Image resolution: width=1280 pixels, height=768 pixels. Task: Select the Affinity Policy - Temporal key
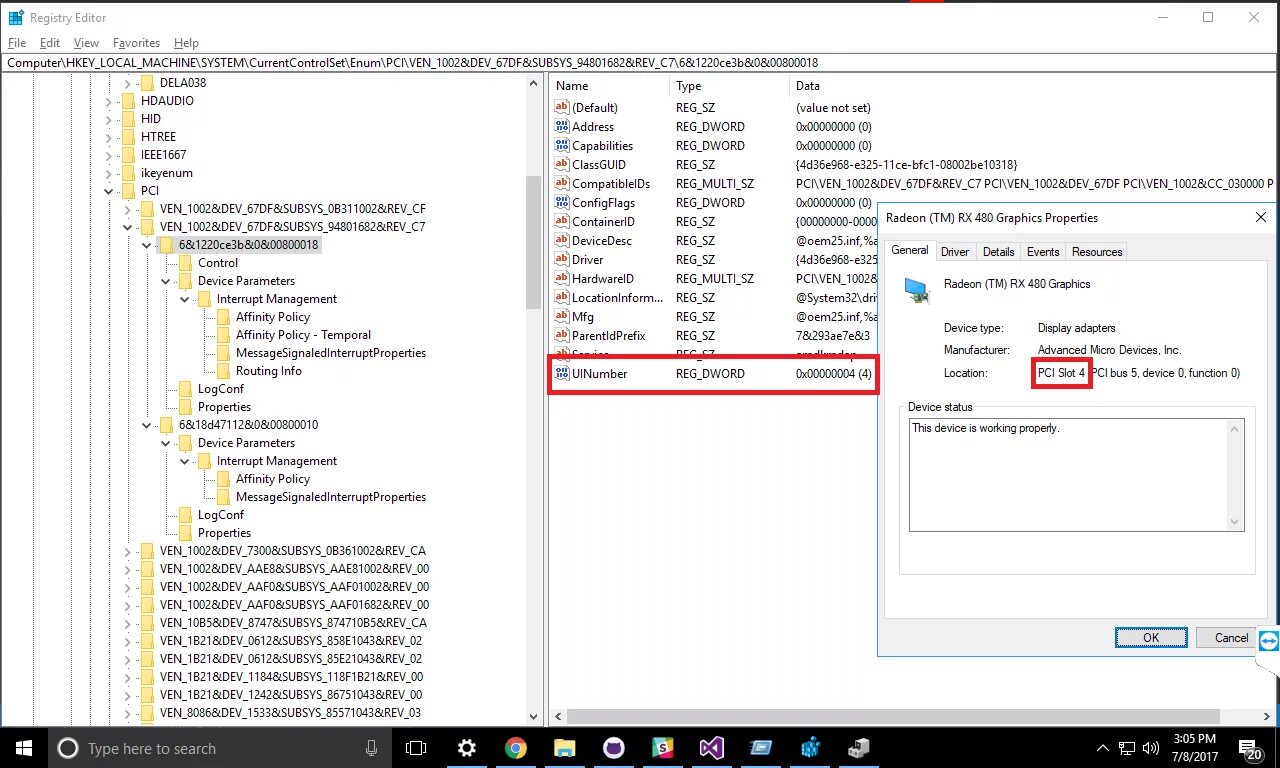pos(303,335)
